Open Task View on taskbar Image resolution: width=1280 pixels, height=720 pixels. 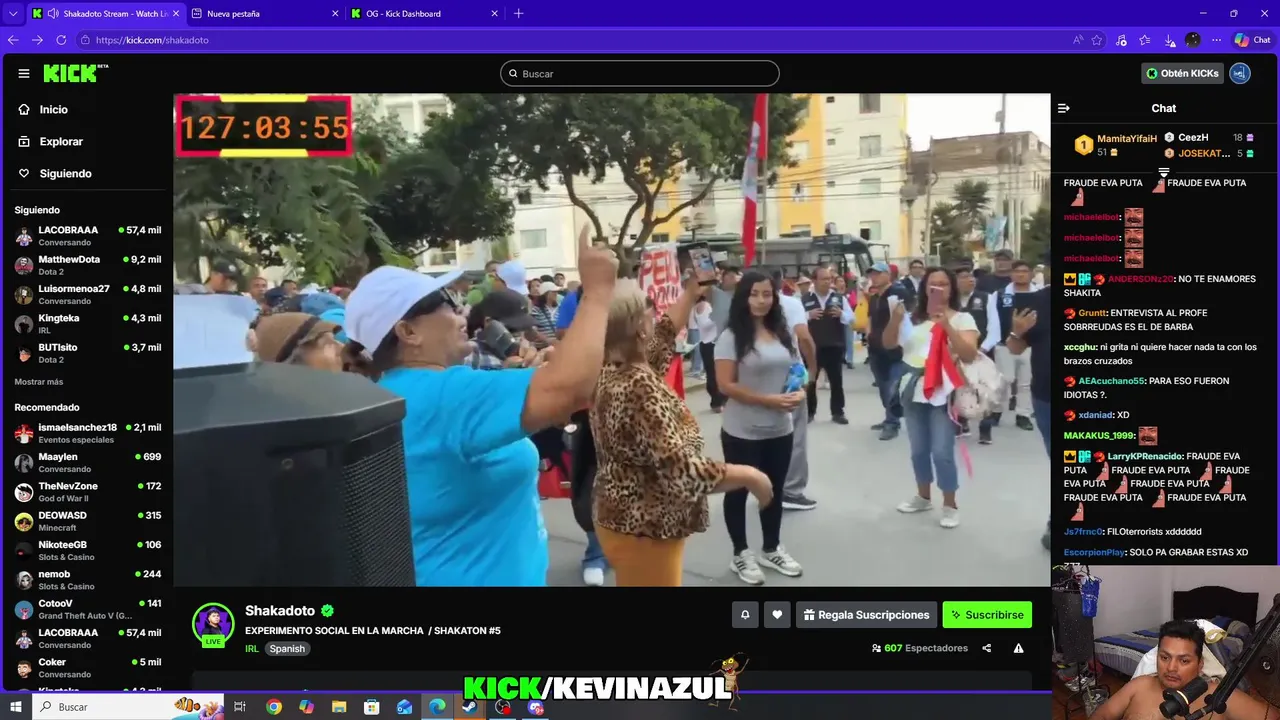(x=240, y=707)
